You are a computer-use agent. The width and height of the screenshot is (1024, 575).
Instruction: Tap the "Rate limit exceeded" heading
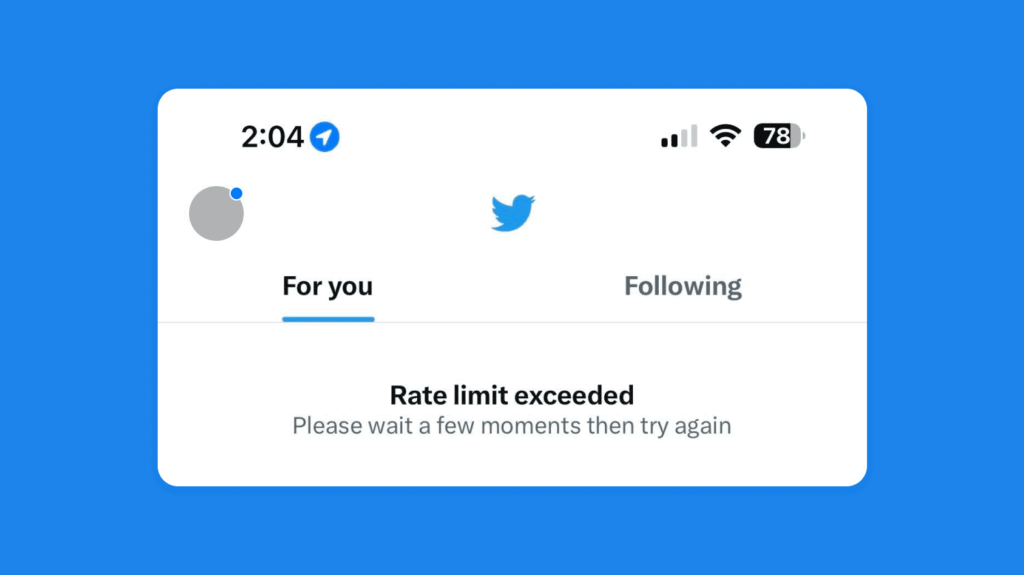(x=512, y=395)
